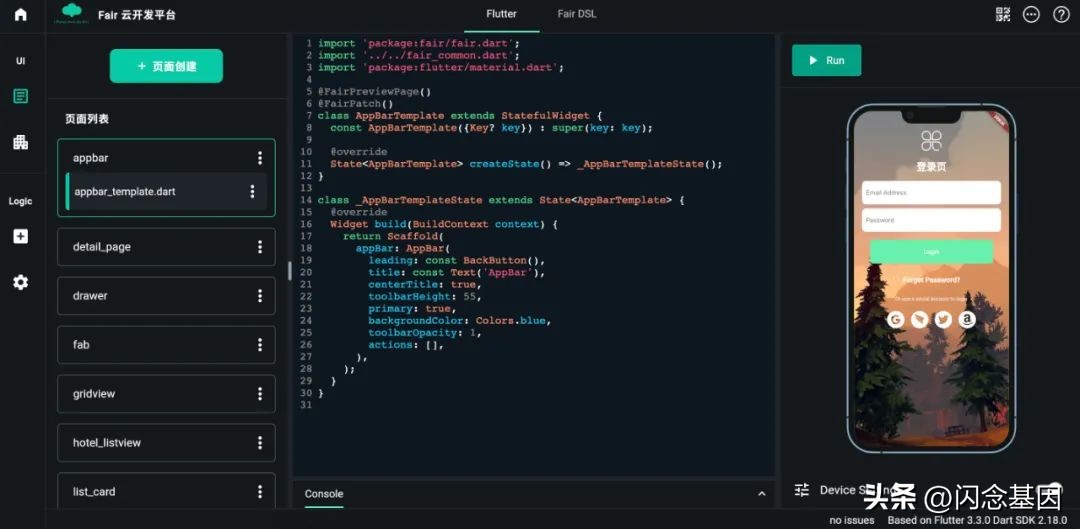
Task: Click Email Address field in phone preview
Action: (931, 192)
